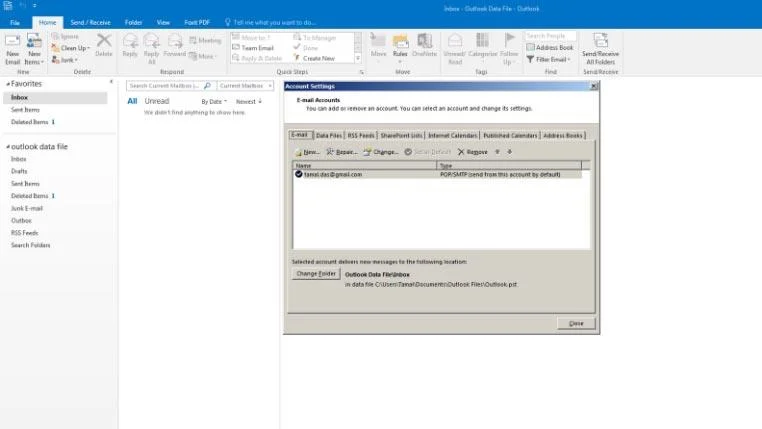Click the Search Current Mailbox field
762x429 pixels.
170,86
